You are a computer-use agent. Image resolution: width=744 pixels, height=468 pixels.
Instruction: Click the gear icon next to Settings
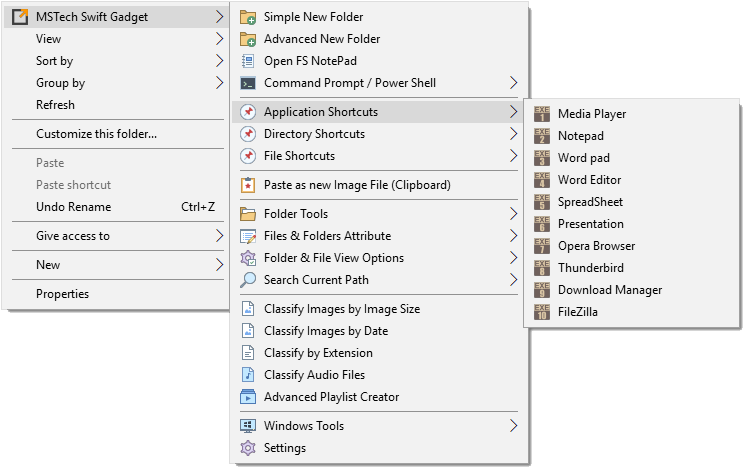(248, 448)
